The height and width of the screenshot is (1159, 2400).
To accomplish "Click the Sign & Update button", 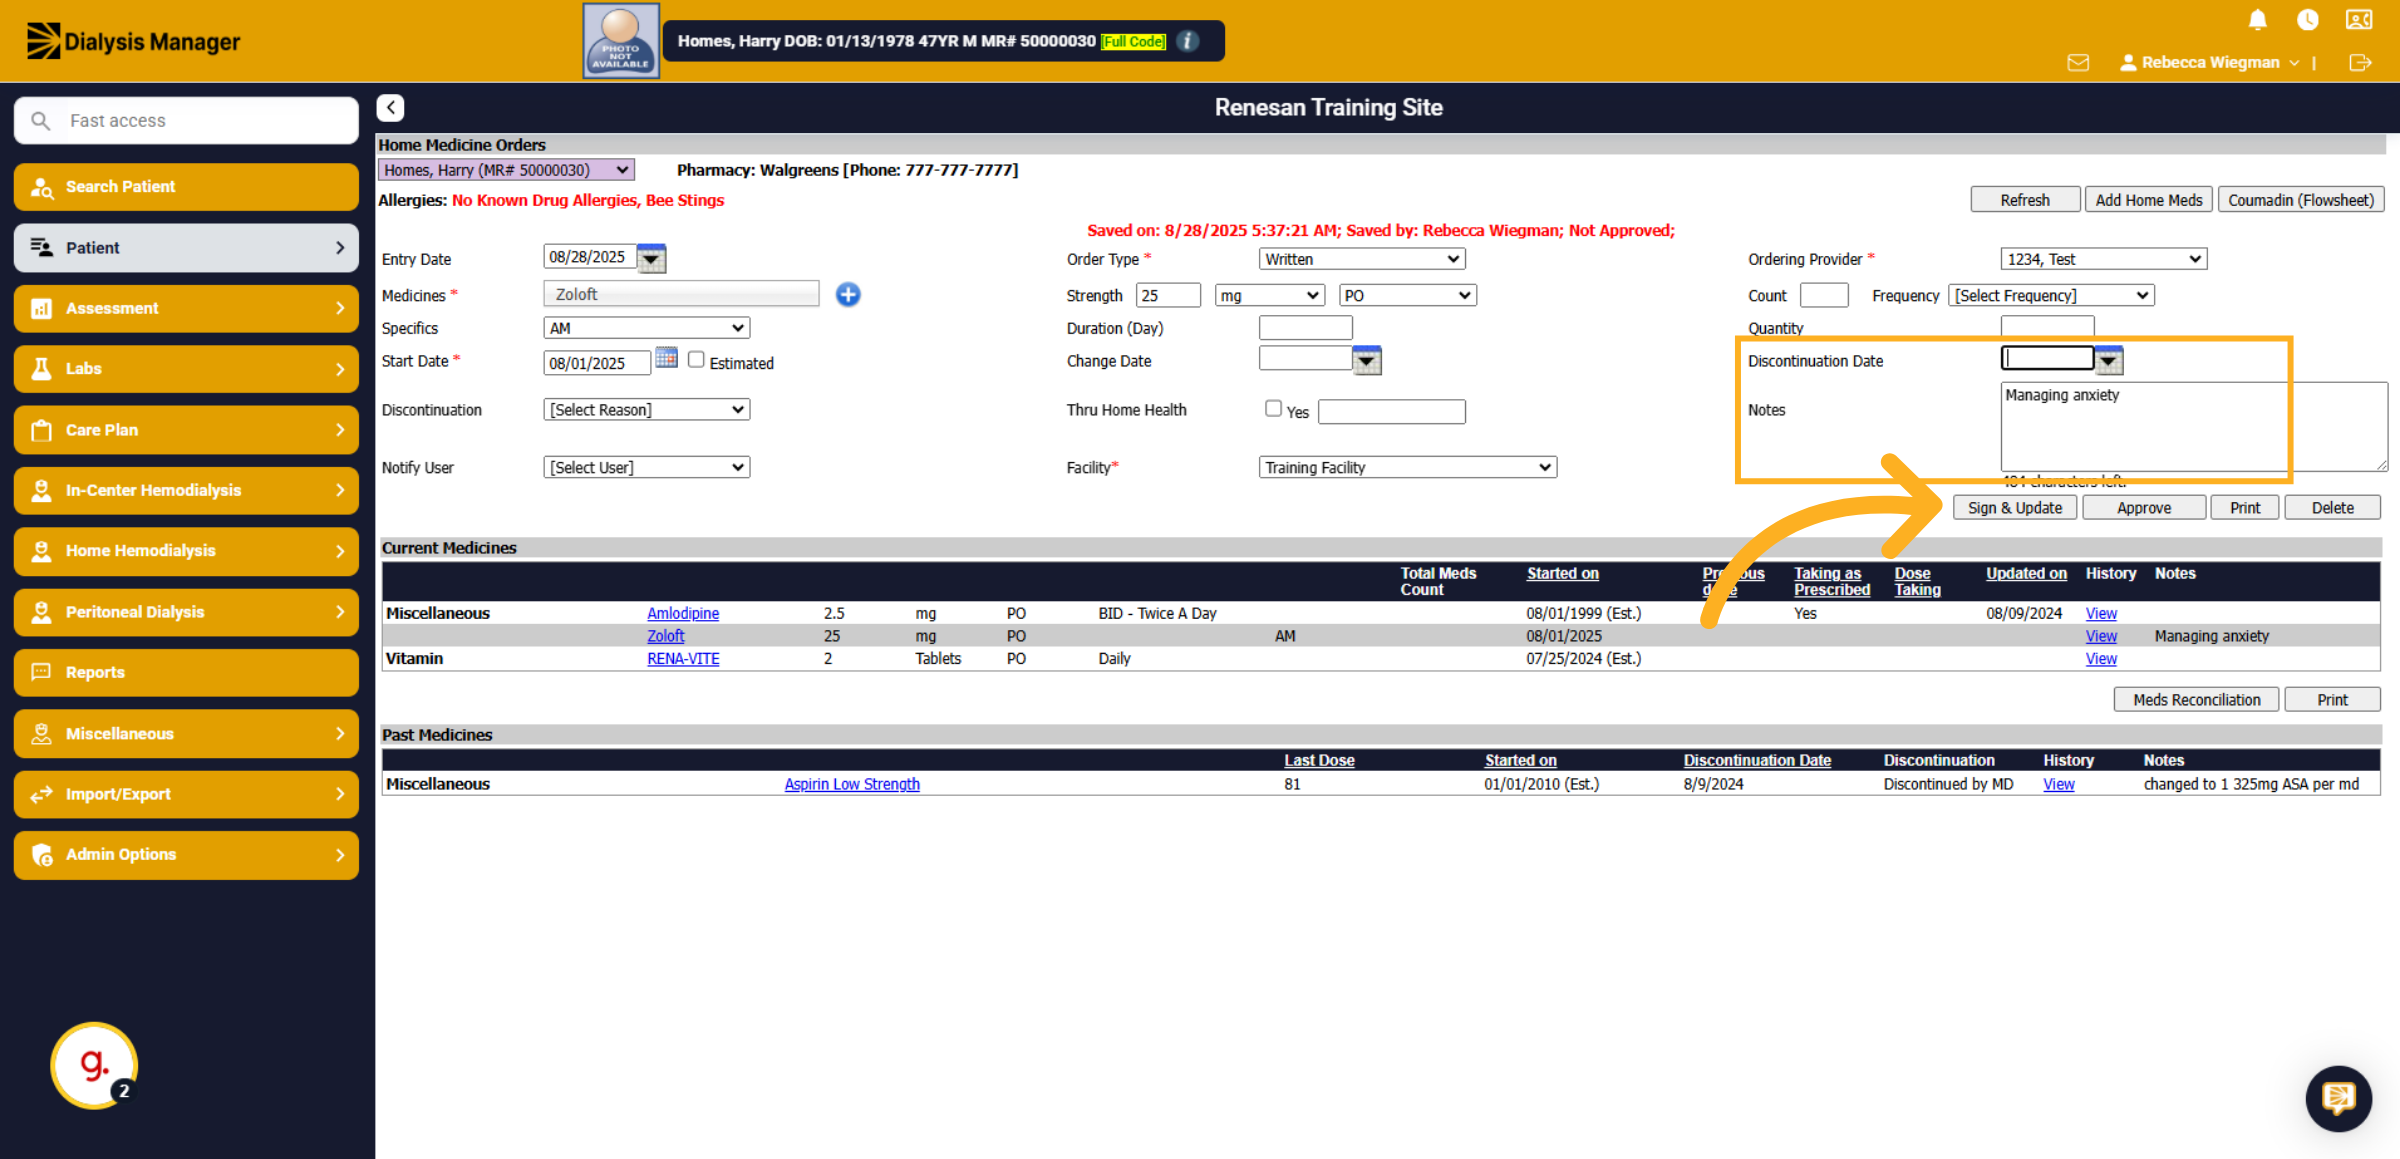I will click(x=2015, y=508).
